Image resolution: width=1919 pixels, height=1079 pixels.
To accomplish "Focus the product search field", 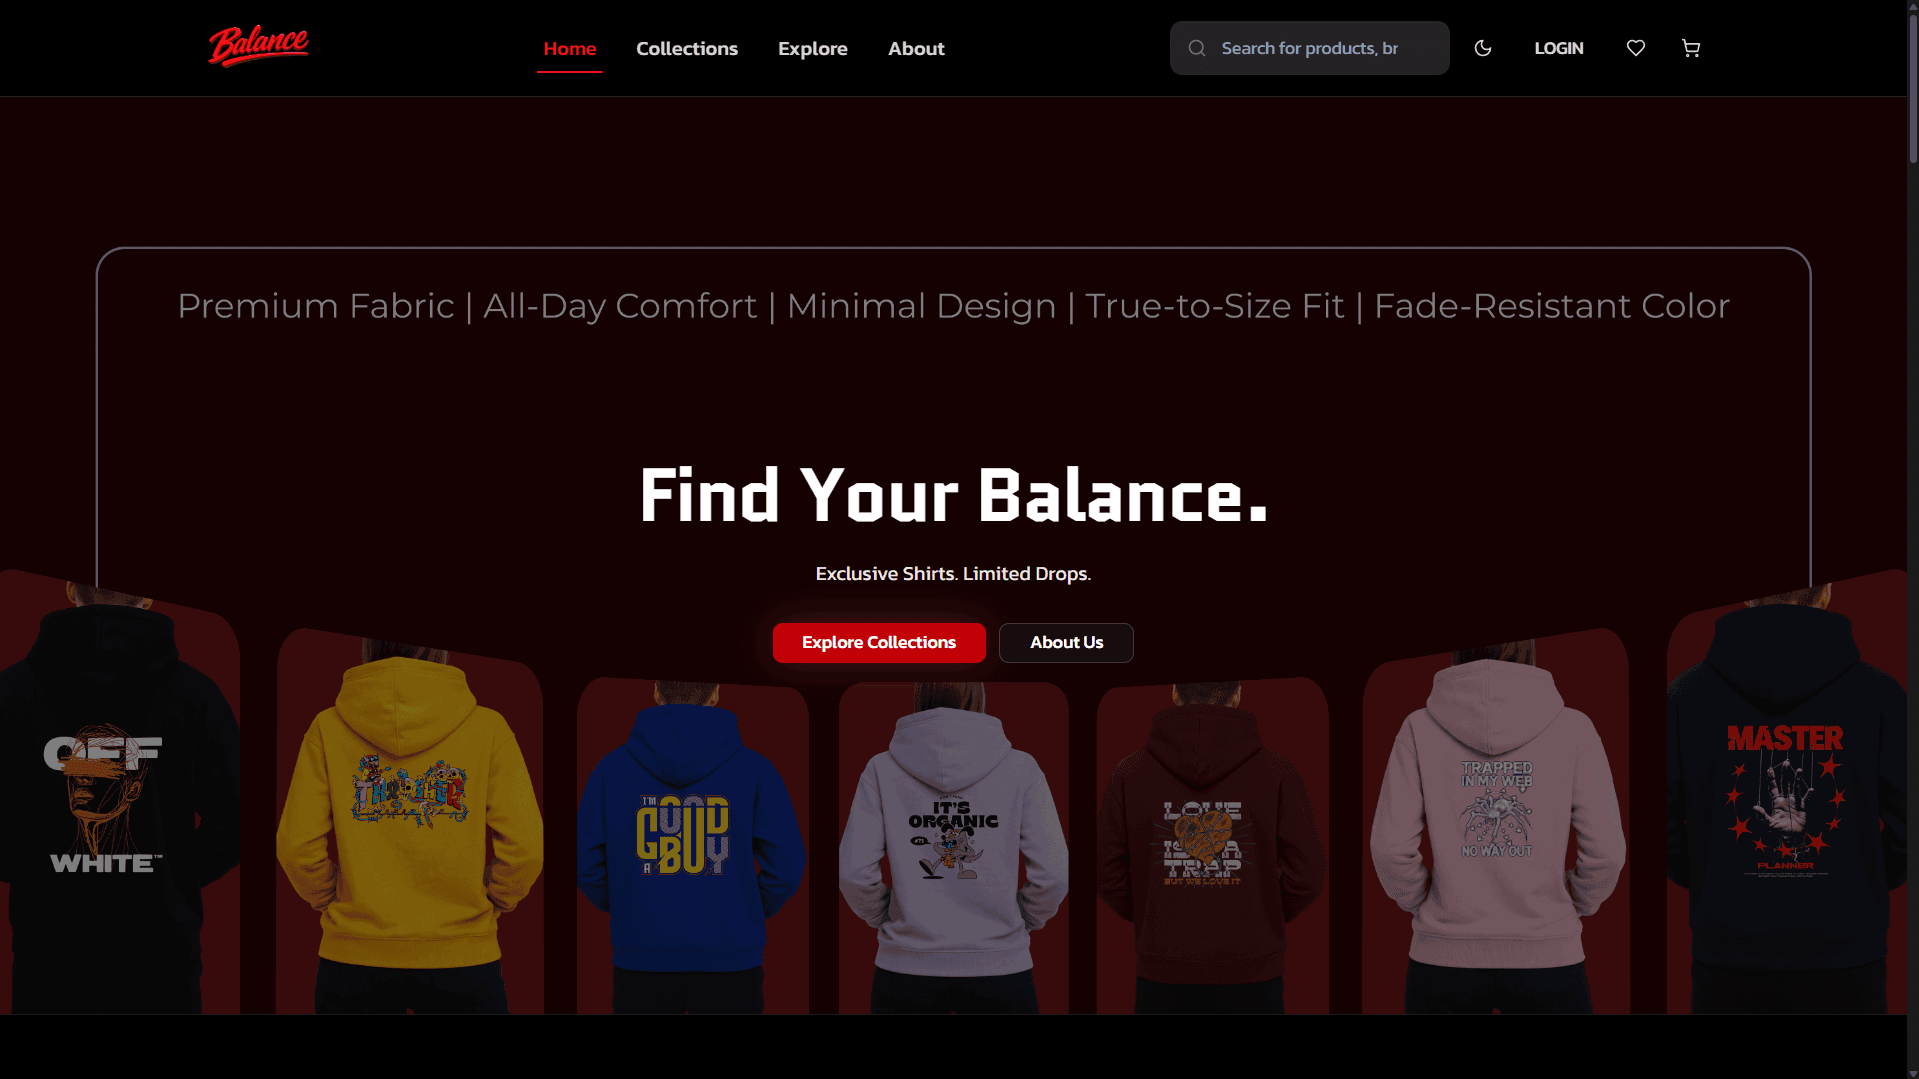I will (x=1320, y=48).
